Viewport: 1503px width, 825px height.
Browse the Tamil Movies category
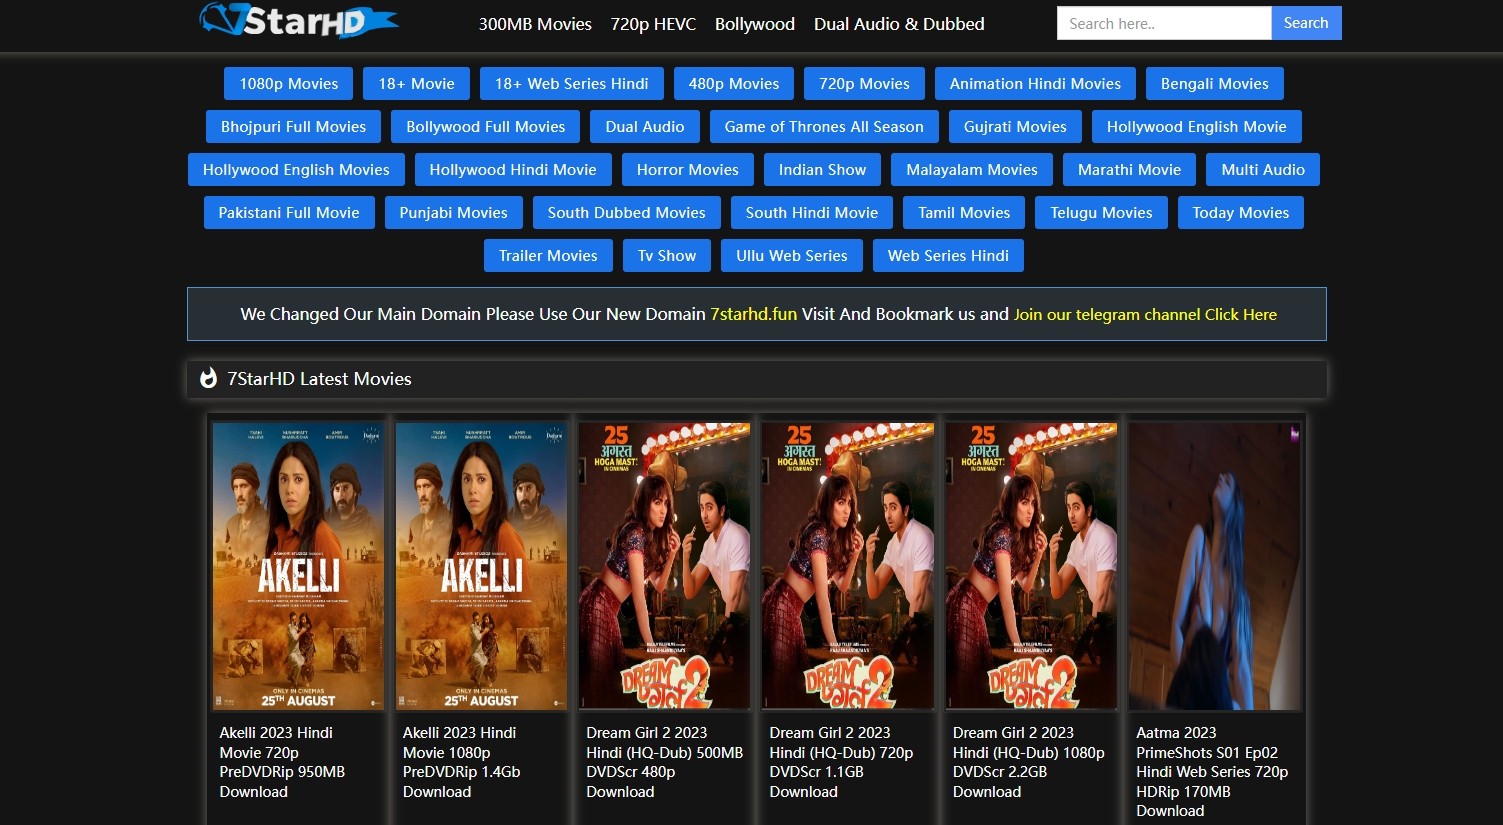coord(964,213)
